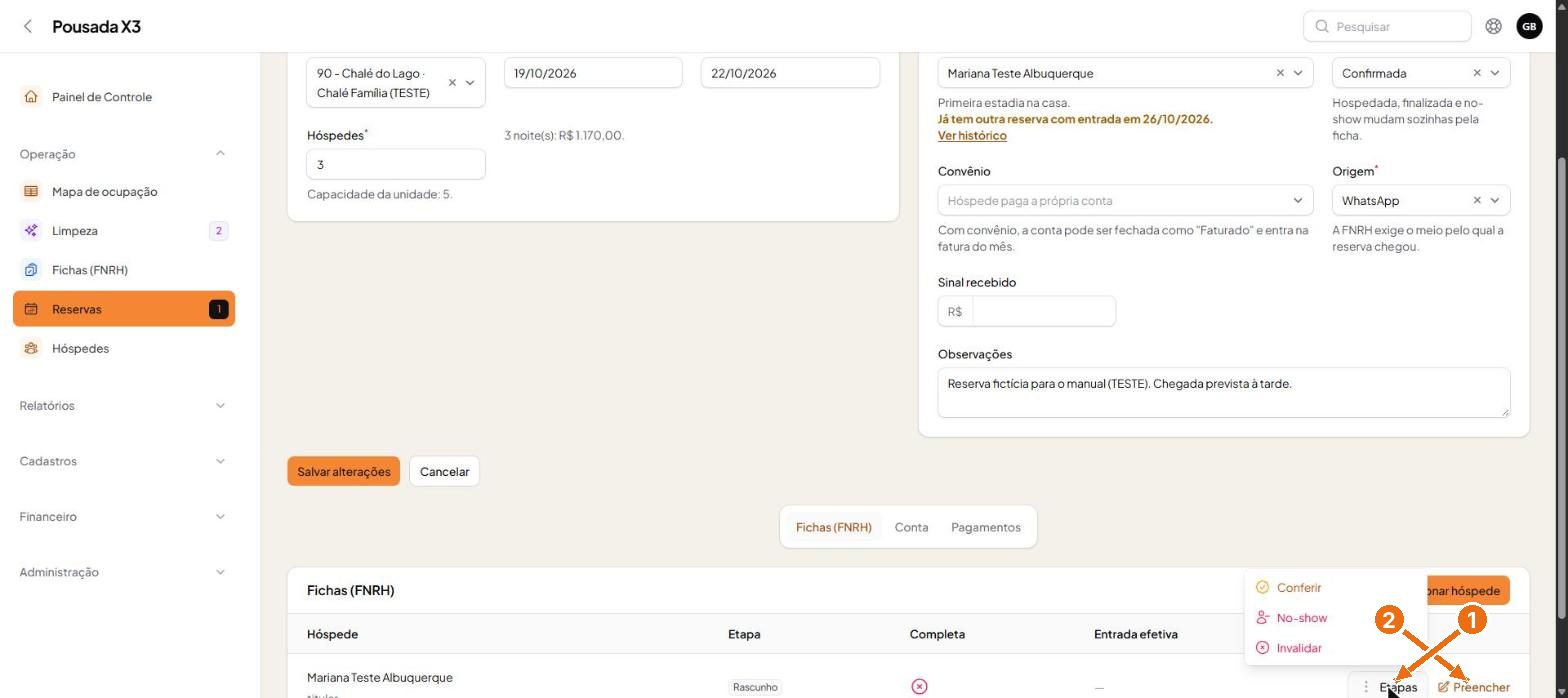This screenshot has height=698, width=1568.
Task: Go back using the arrow beside Pousada X3
Action: [28, 26]
